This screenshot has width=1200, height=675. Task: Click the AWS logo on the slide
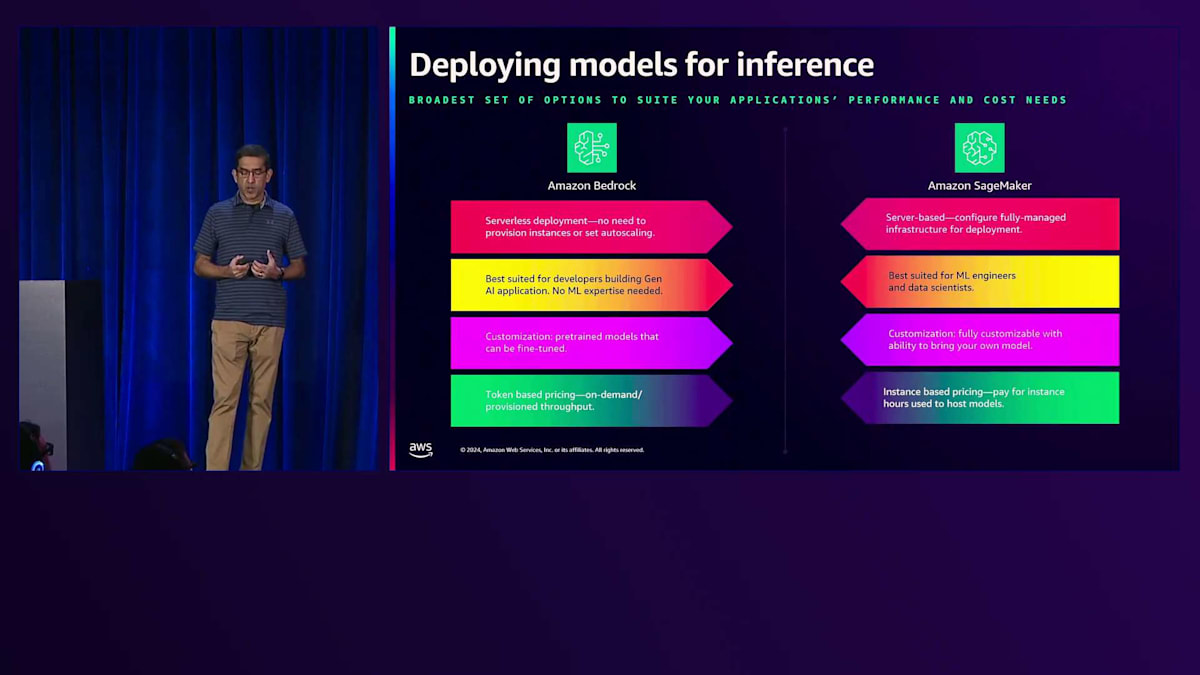[x=421, y=450]
